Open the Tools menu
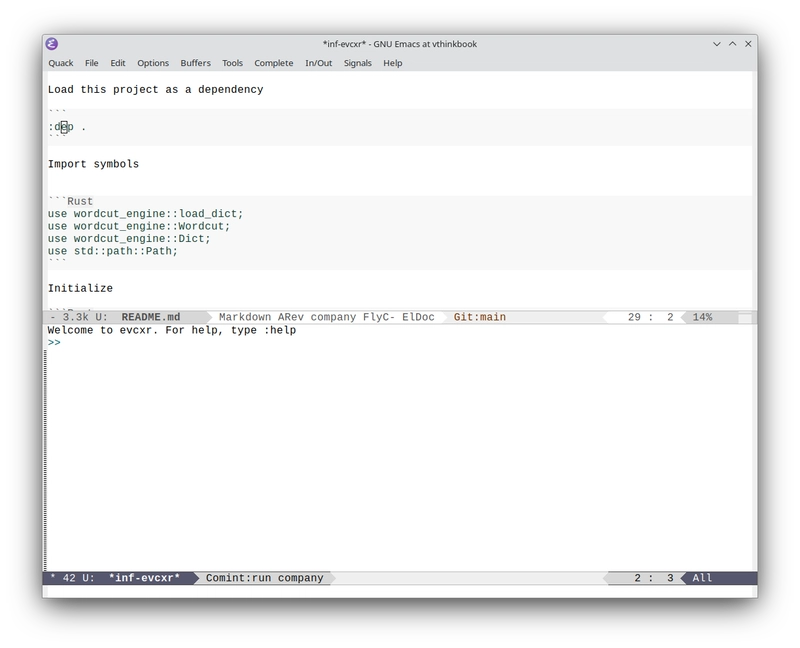 click(232, 63)
